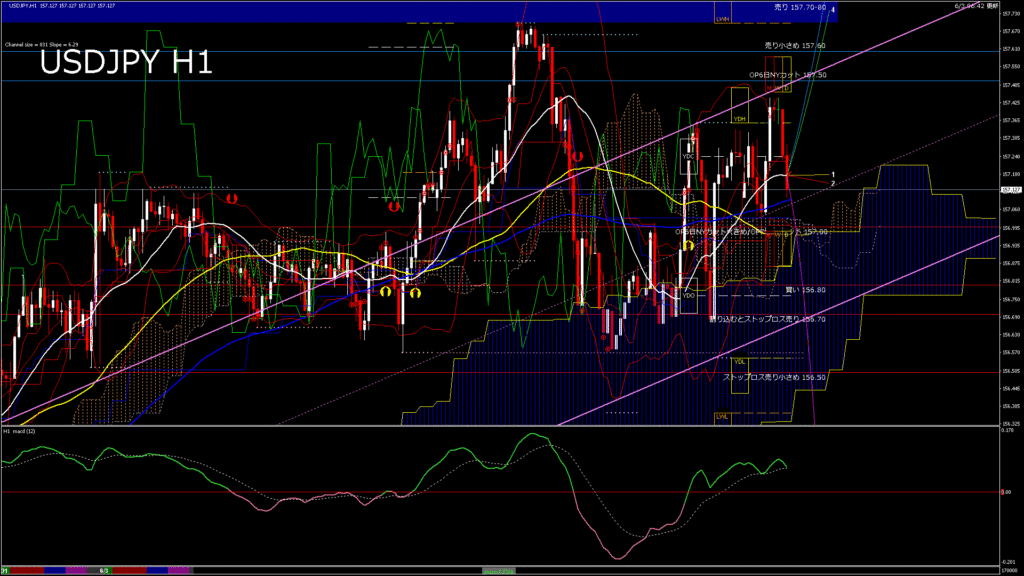Screen dimensions: 1024x576
Task: Click the H1 macd(12) indicator label
Action: 20,431
